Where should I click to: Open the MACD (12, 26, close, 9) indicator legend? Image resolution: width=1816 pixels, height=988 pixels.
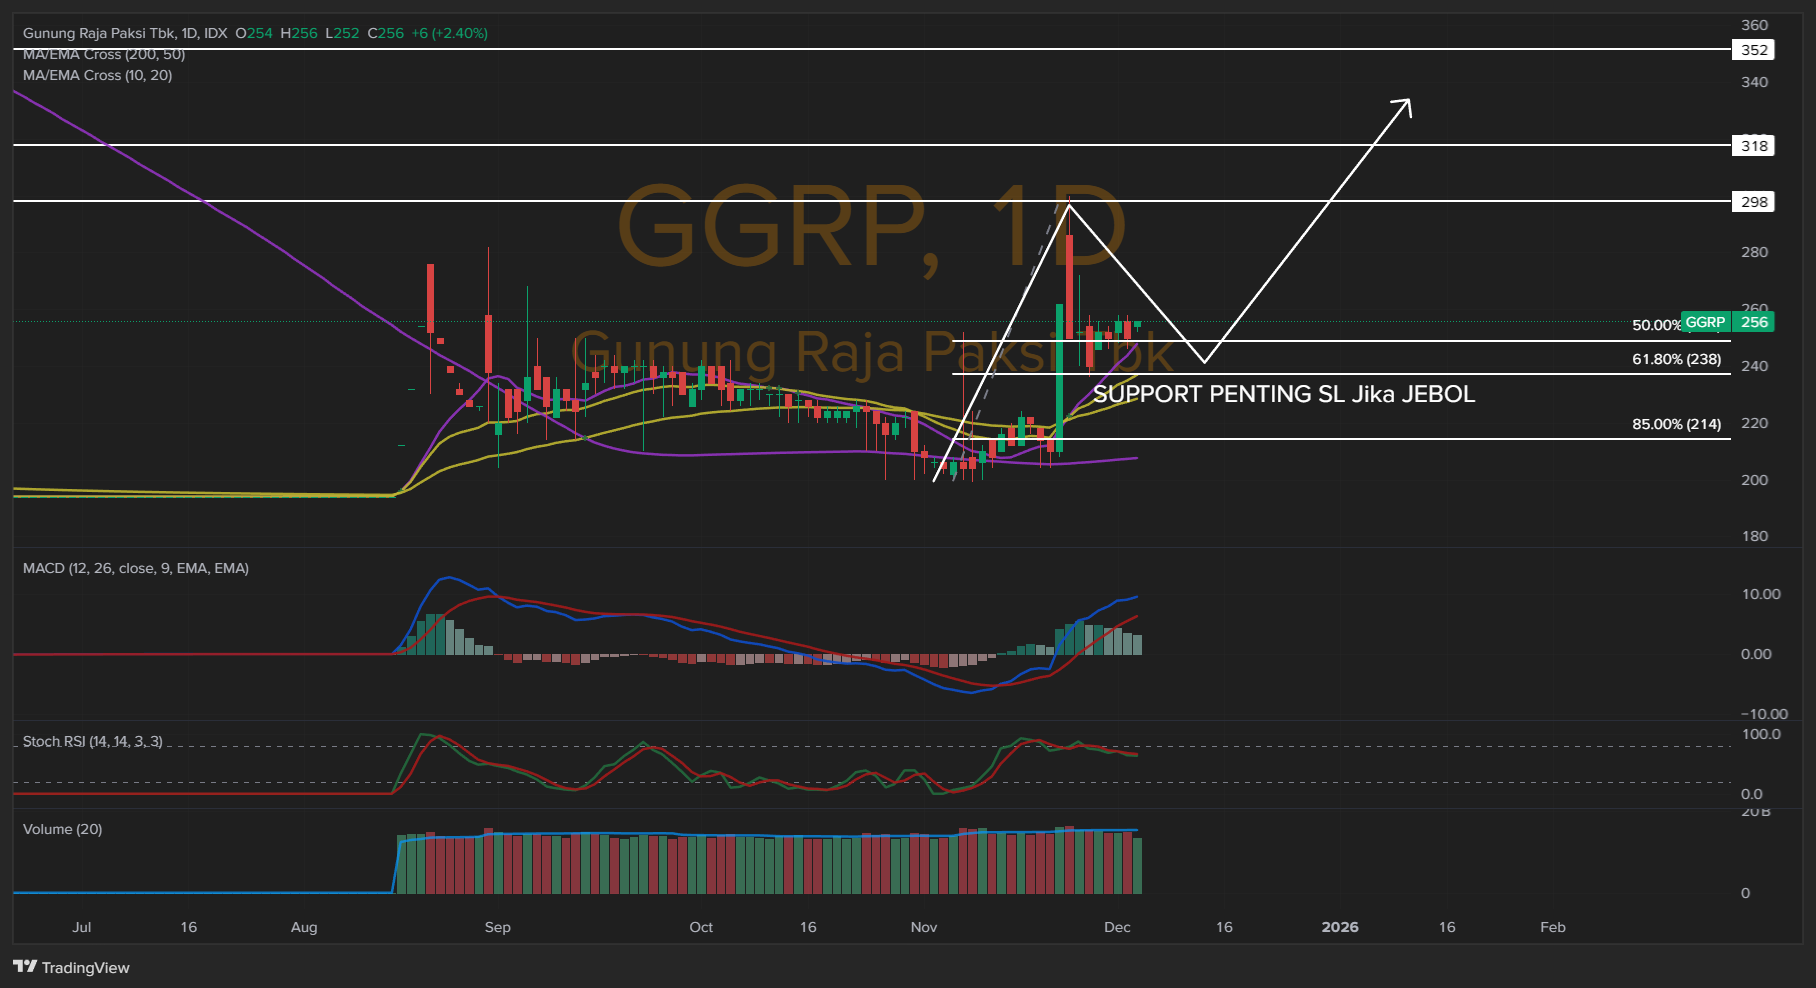(136, 568)
